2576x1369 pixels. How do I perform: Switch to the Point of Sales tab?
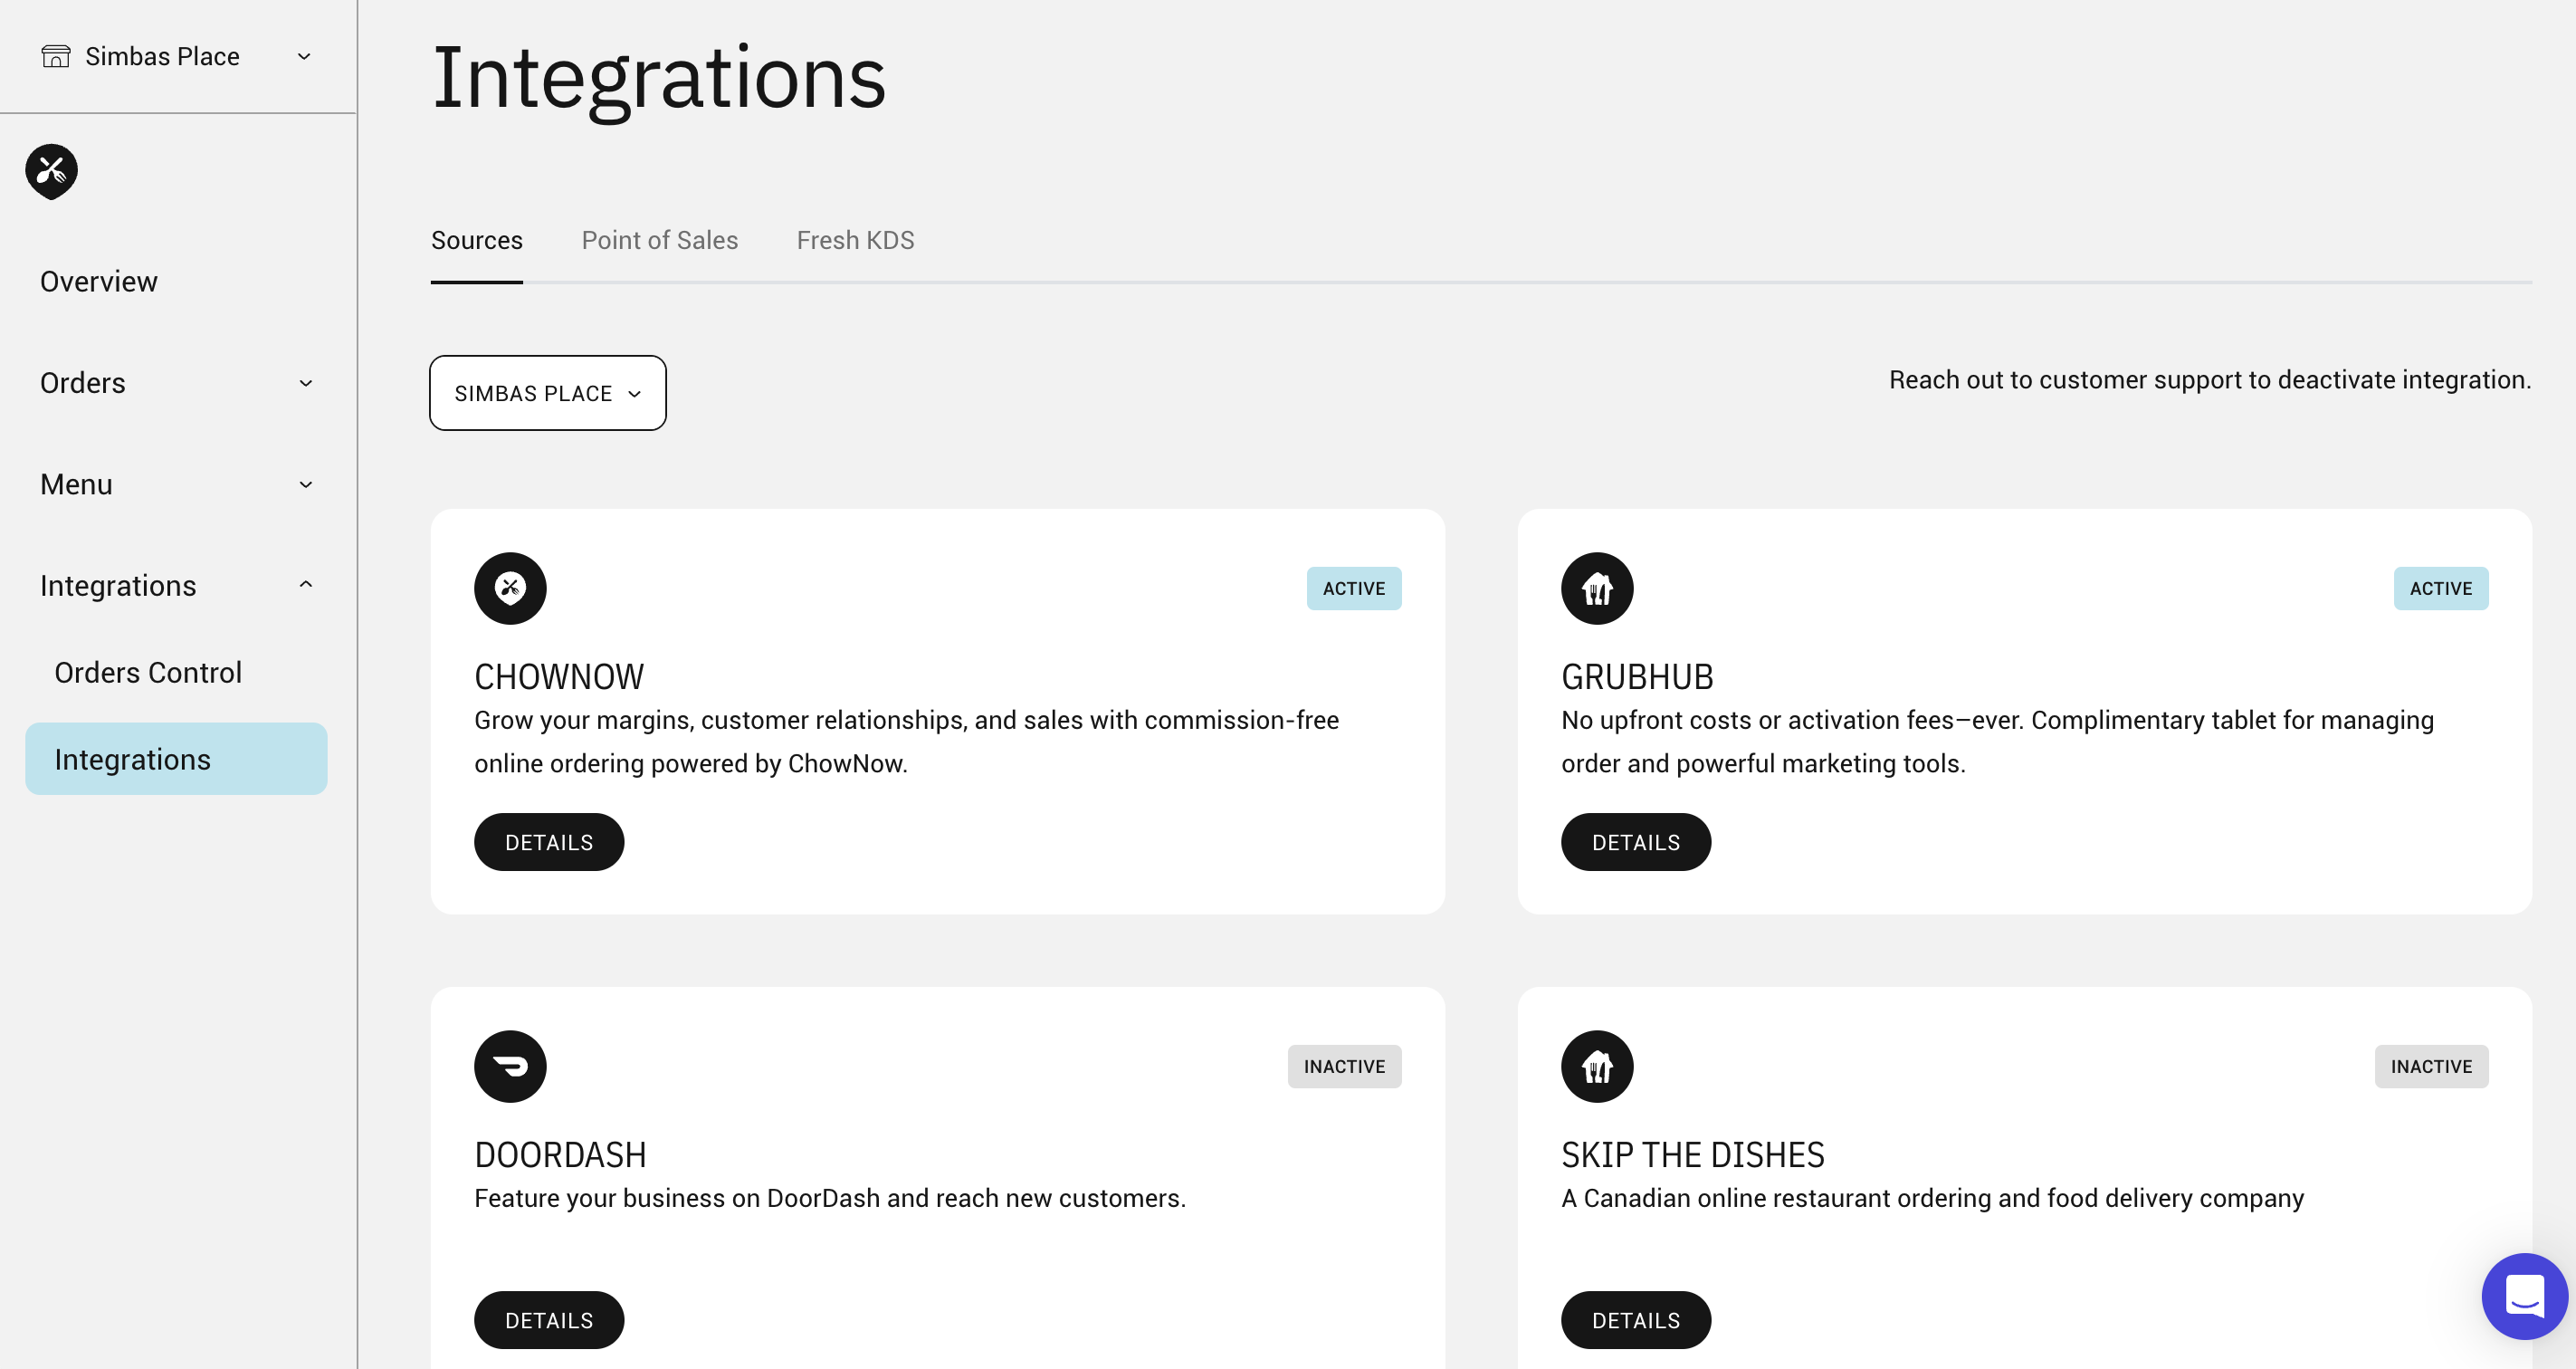point(659,240)
